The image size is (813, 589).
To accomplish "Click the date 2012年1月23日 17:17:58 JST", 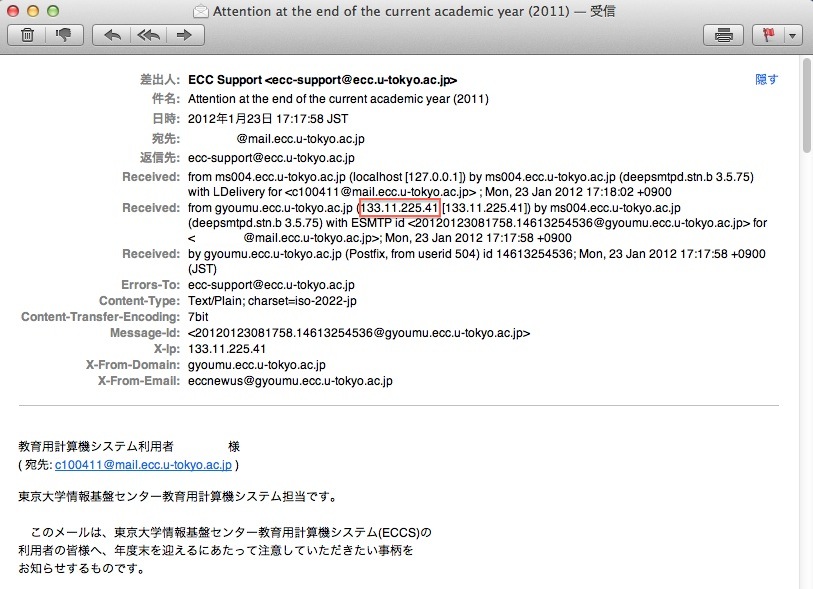I will click(268, 119).
